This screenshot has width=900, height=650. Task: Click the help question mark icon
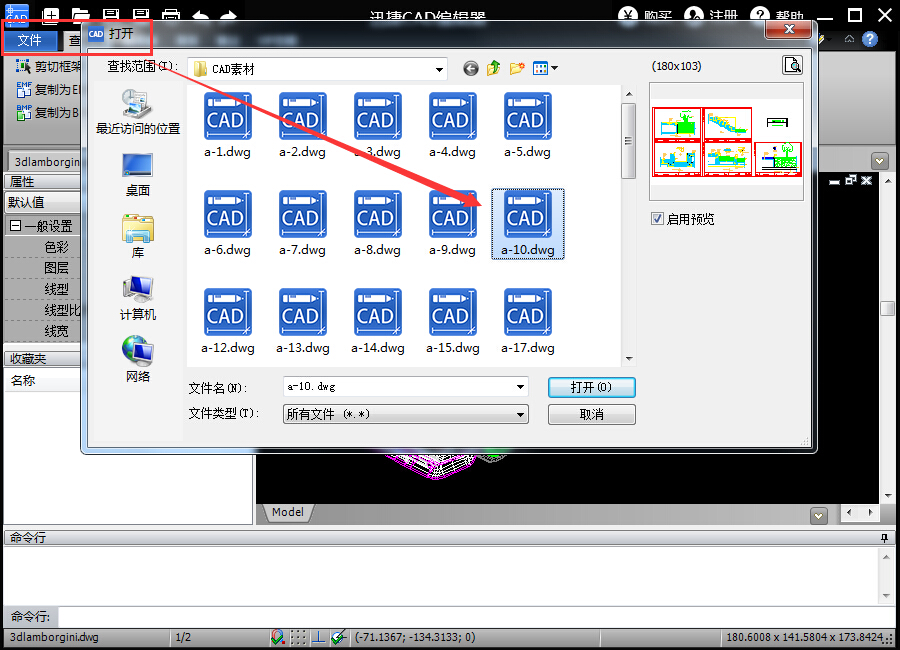[870, 39]
